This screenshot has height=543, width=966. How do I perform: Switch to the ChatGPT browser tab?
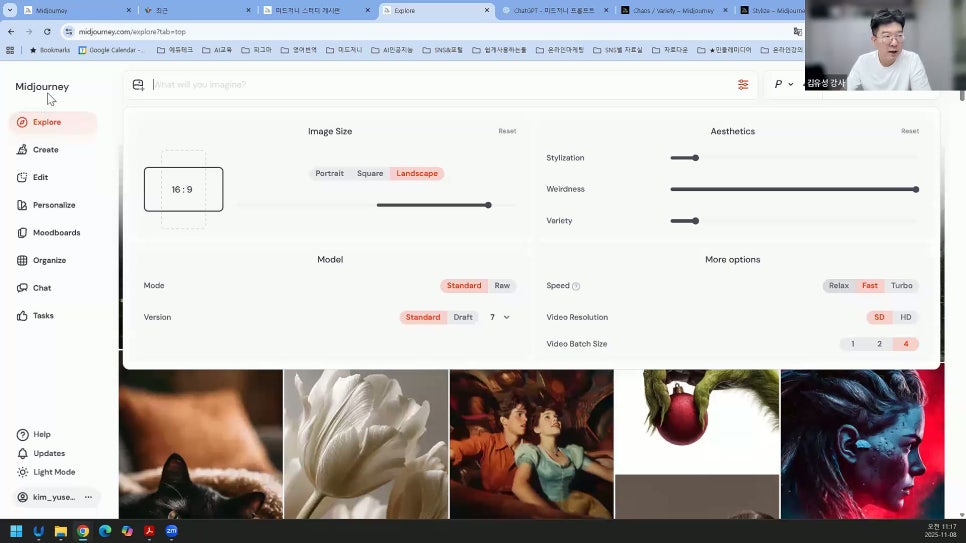click(554, 10)
